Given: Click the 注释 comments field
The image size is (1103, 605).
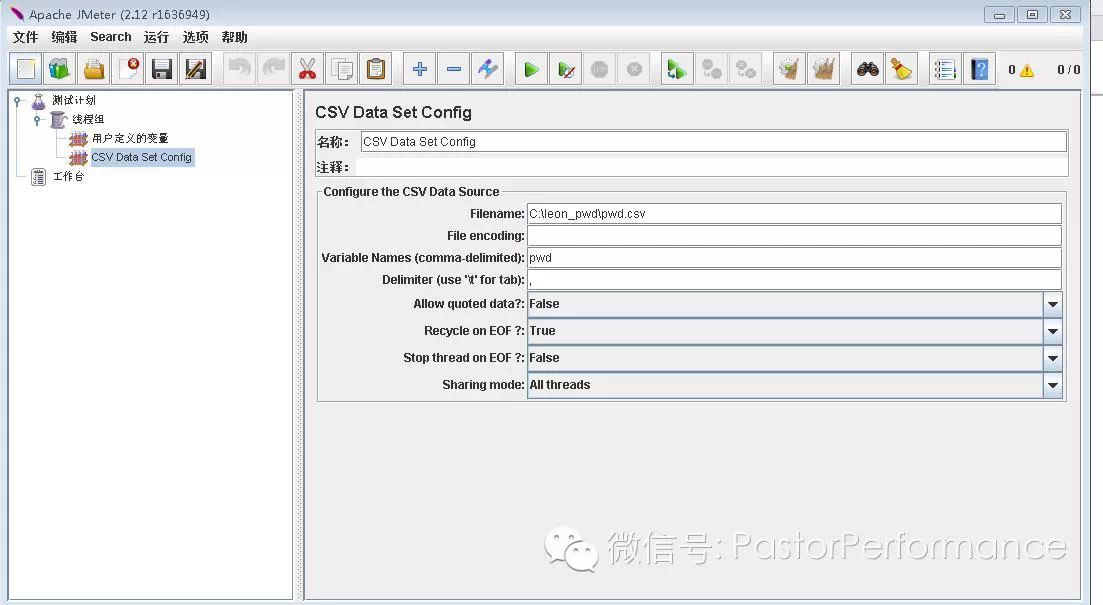Looking at the screenshot, I should click(x=711, y=167).
